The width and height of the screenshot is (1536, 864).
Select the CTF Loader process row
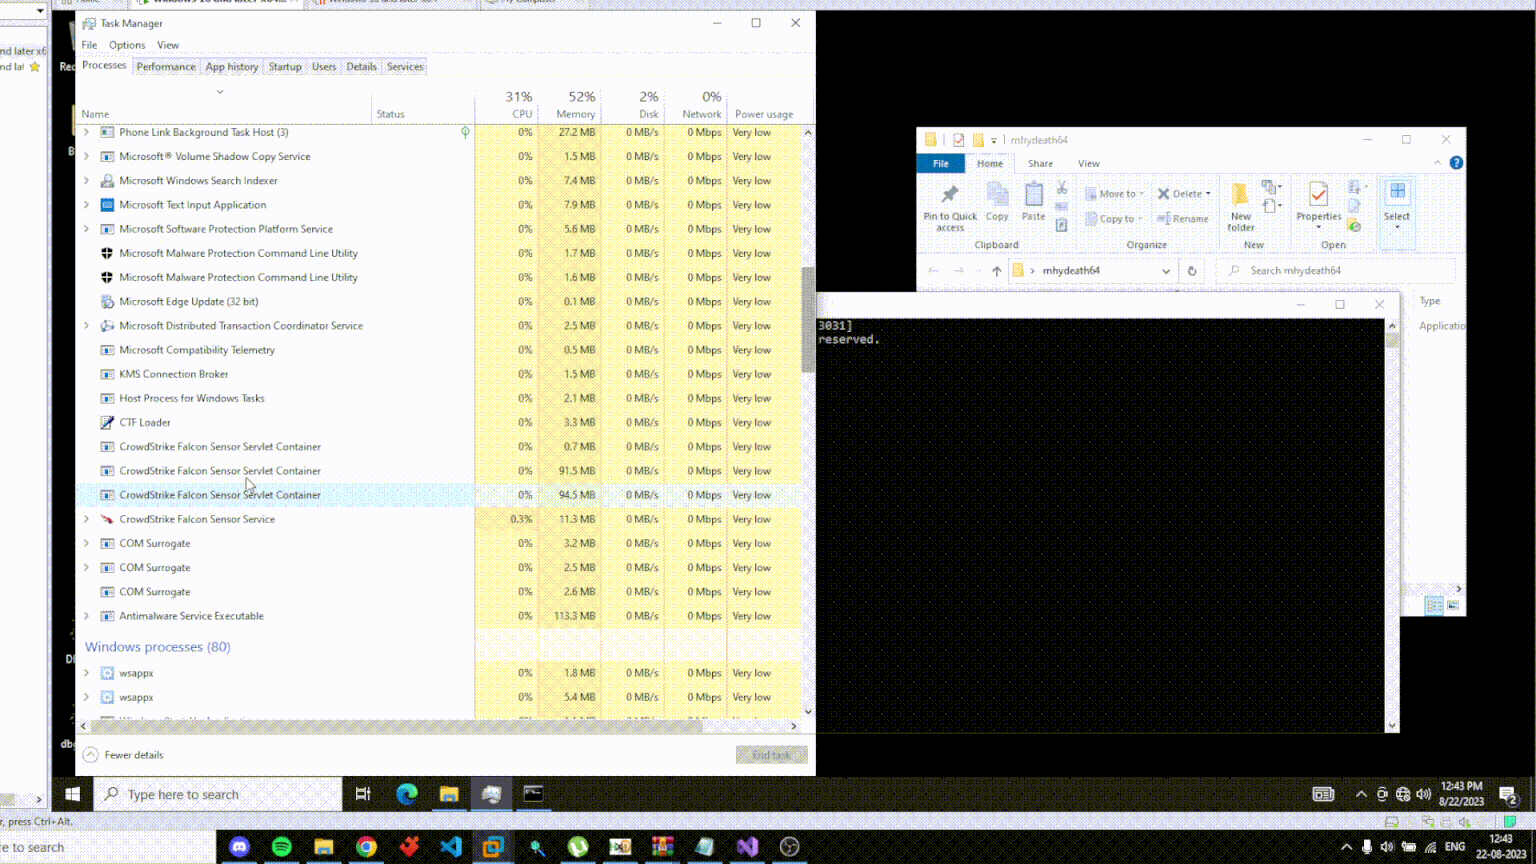point(439,422)
